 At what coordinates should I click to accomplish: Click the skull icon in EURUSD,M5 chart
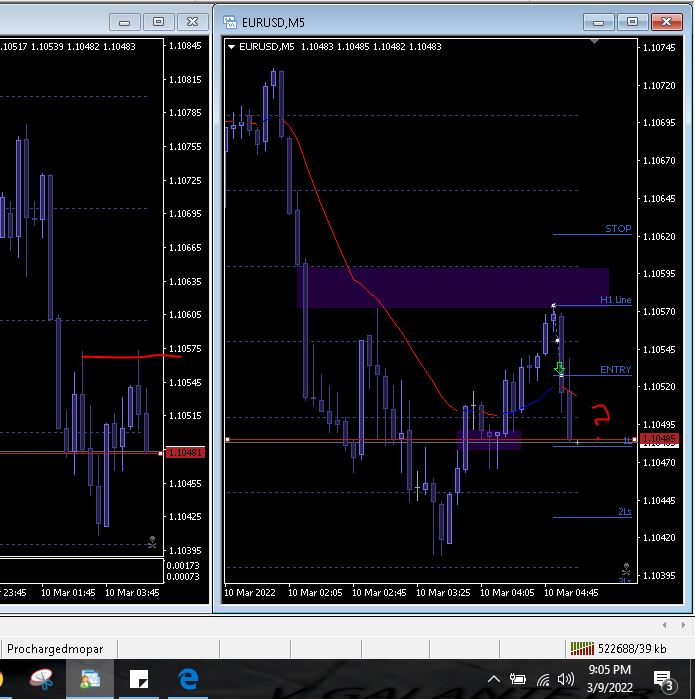coord(626,569)
